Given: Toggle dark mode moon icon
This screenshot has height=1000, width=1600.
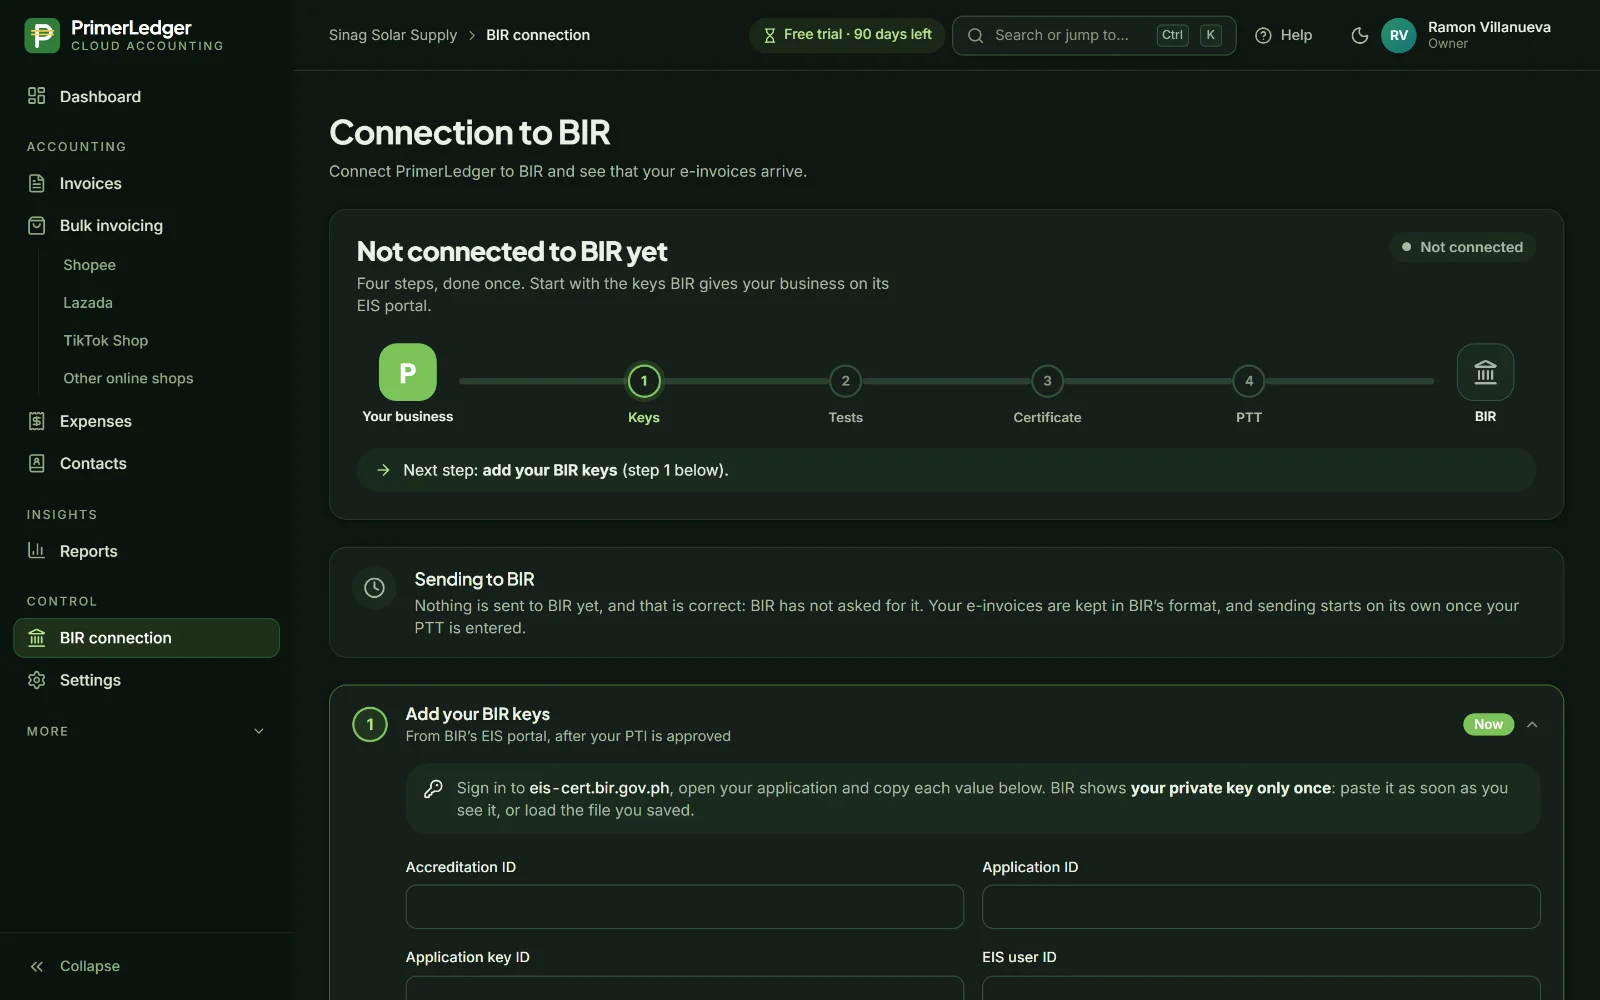Looking at the screenshot, I should tap(1359, 35).
